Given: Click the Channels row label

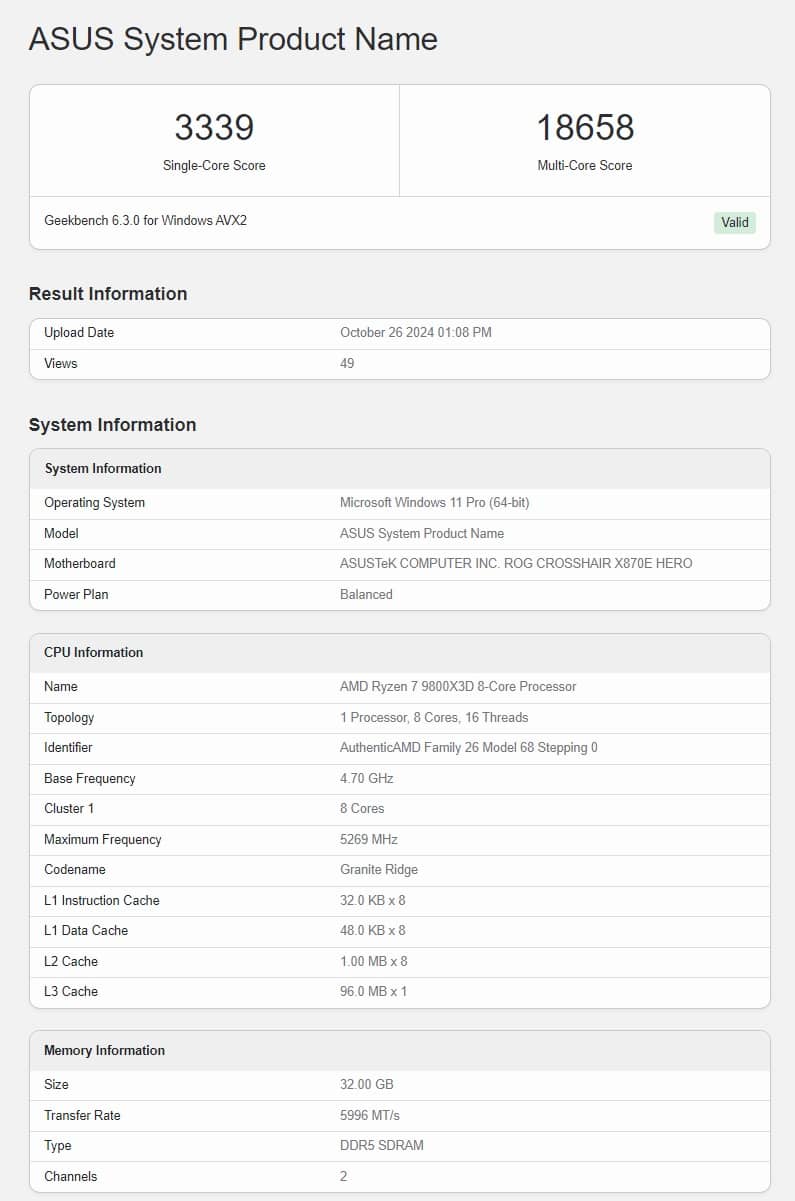Looking at the screenshot, I should point(71,1176).
